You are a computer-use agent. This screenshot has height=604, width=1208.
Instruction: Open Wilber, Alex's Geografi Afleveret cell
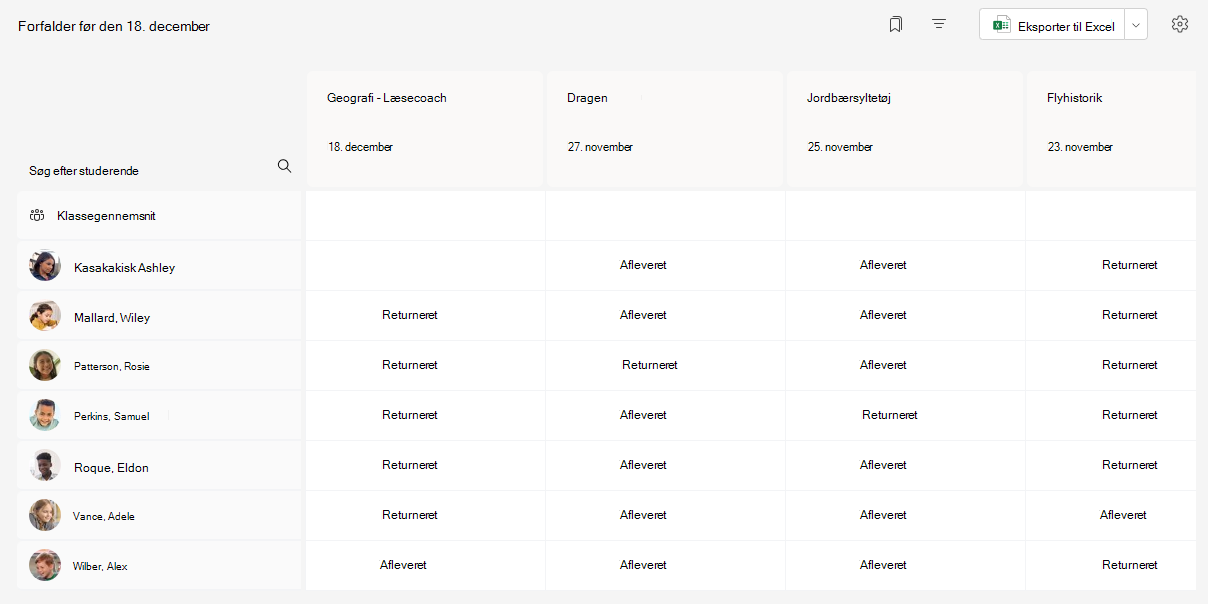(x=403, y=565)
